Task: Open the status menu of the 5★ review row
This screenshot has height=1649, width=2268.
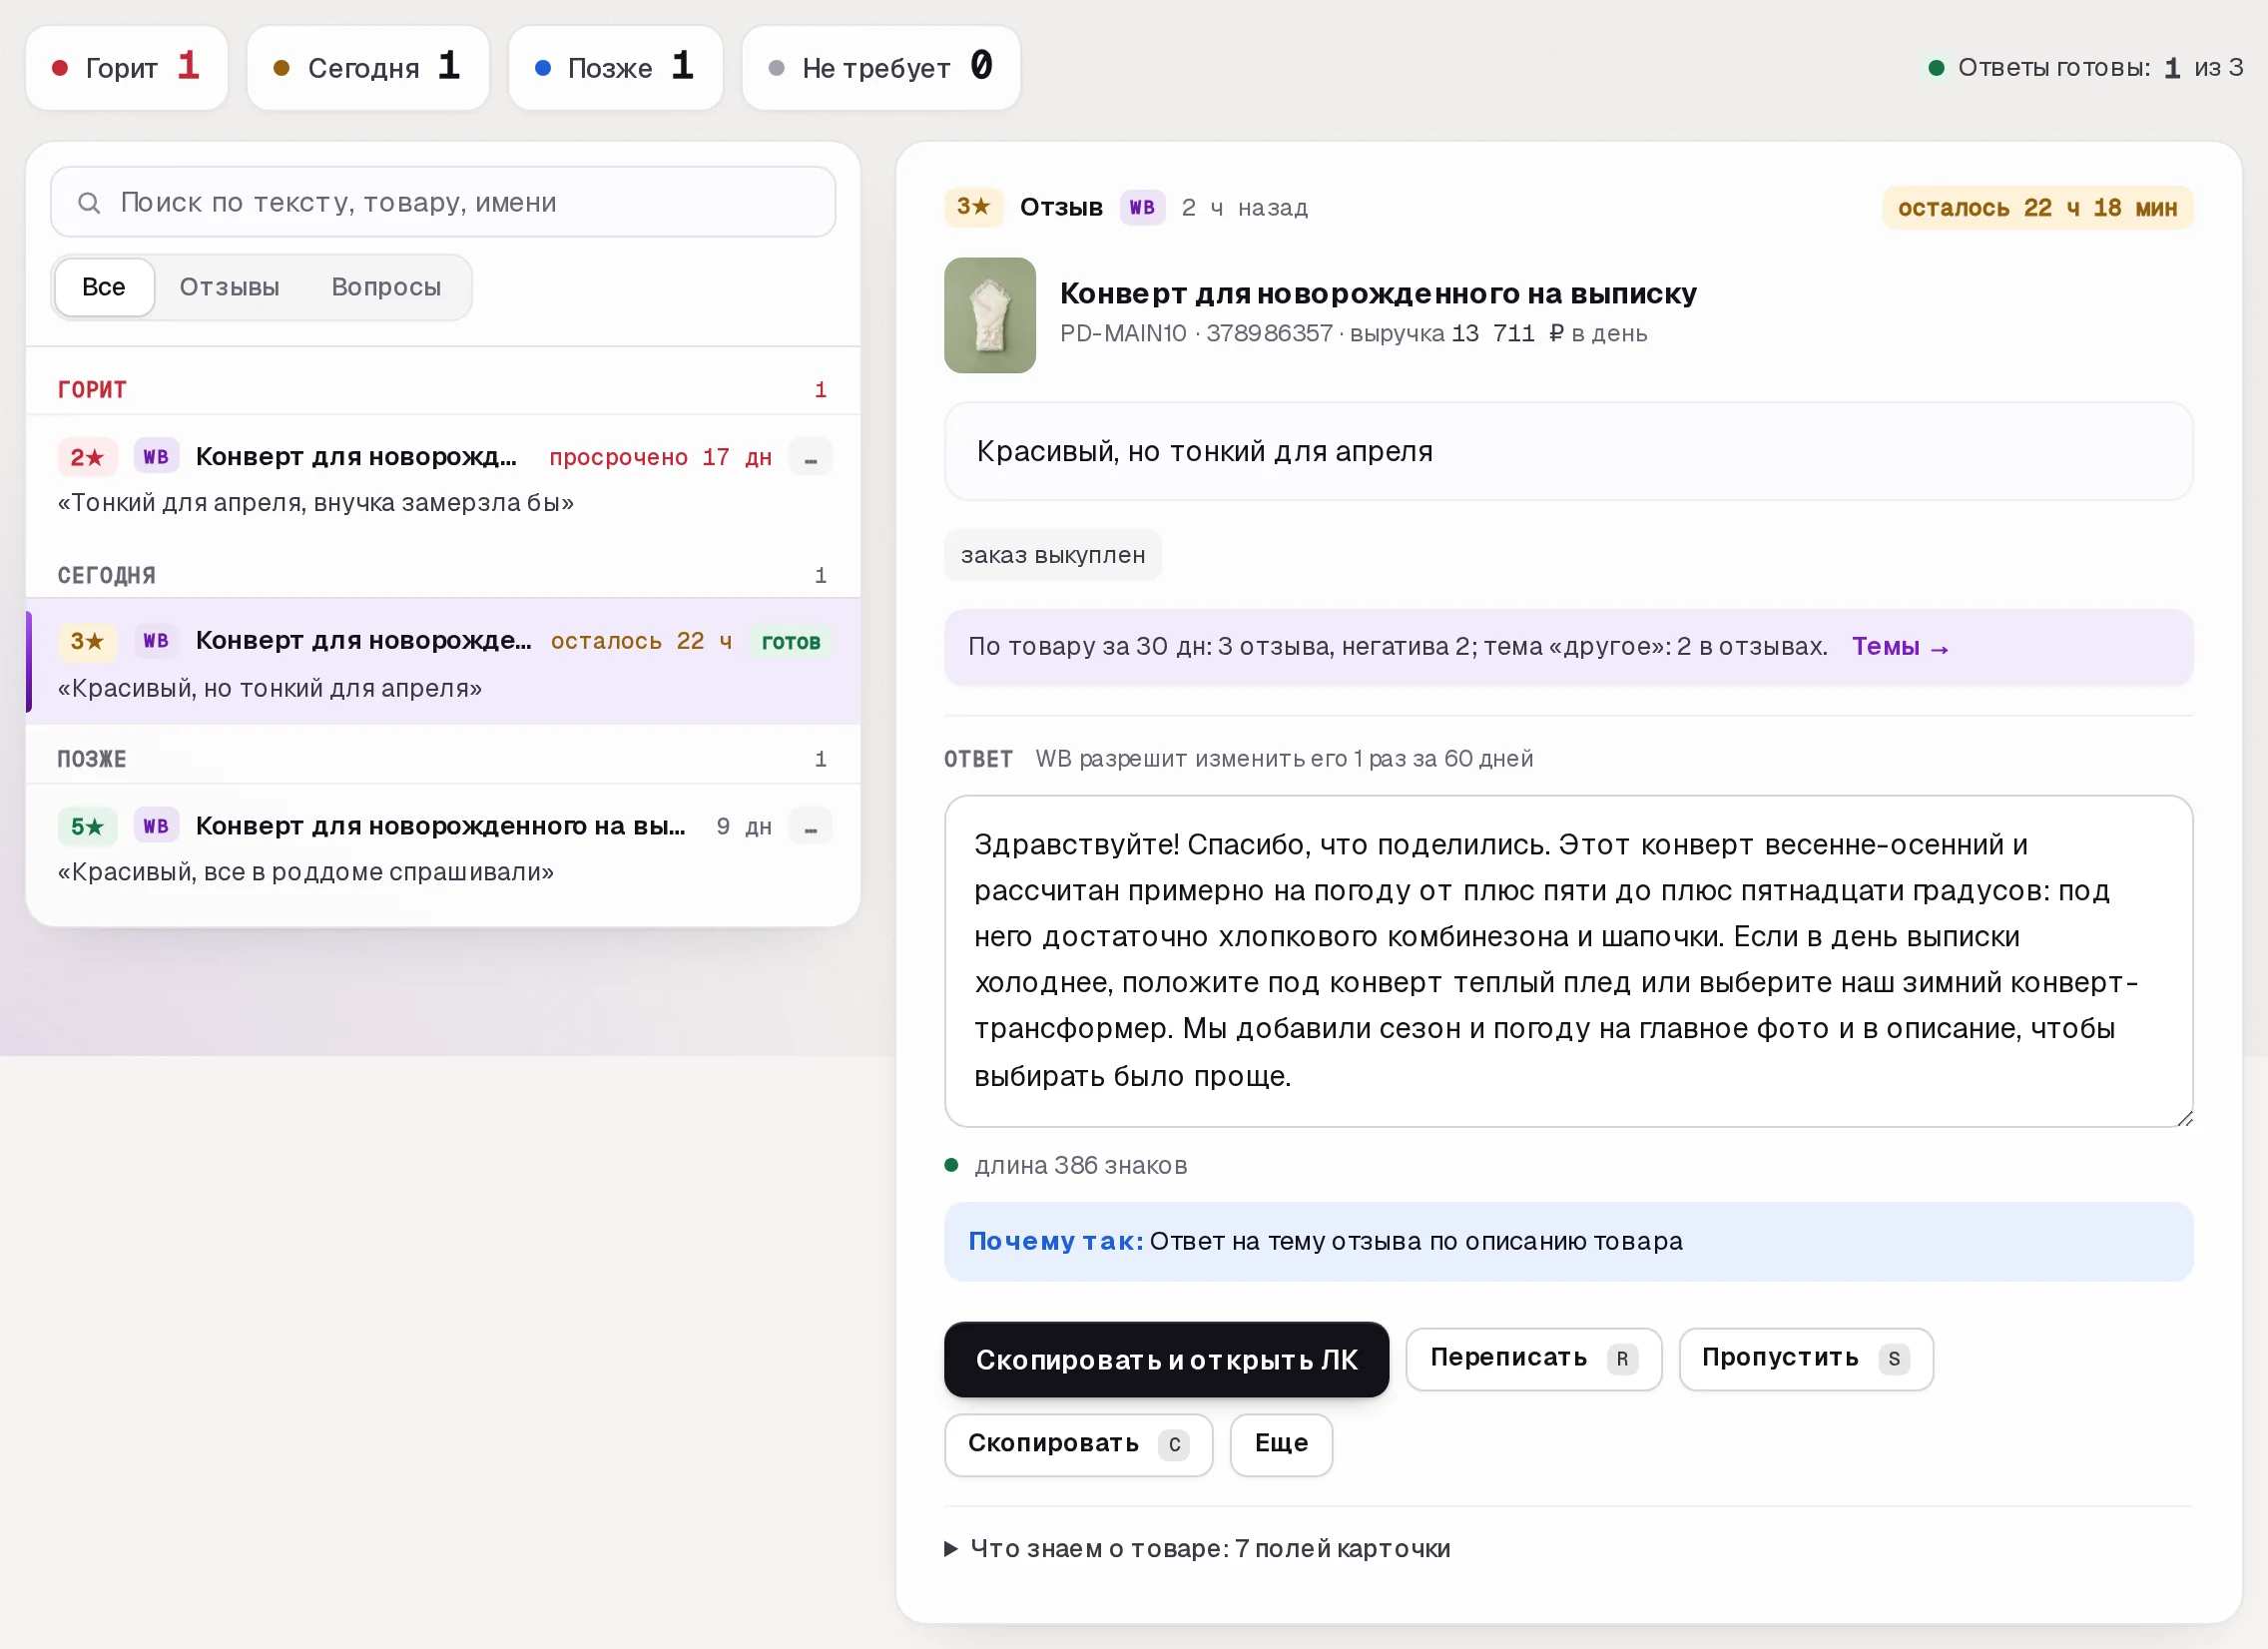Action: click(x=811, y=827)
